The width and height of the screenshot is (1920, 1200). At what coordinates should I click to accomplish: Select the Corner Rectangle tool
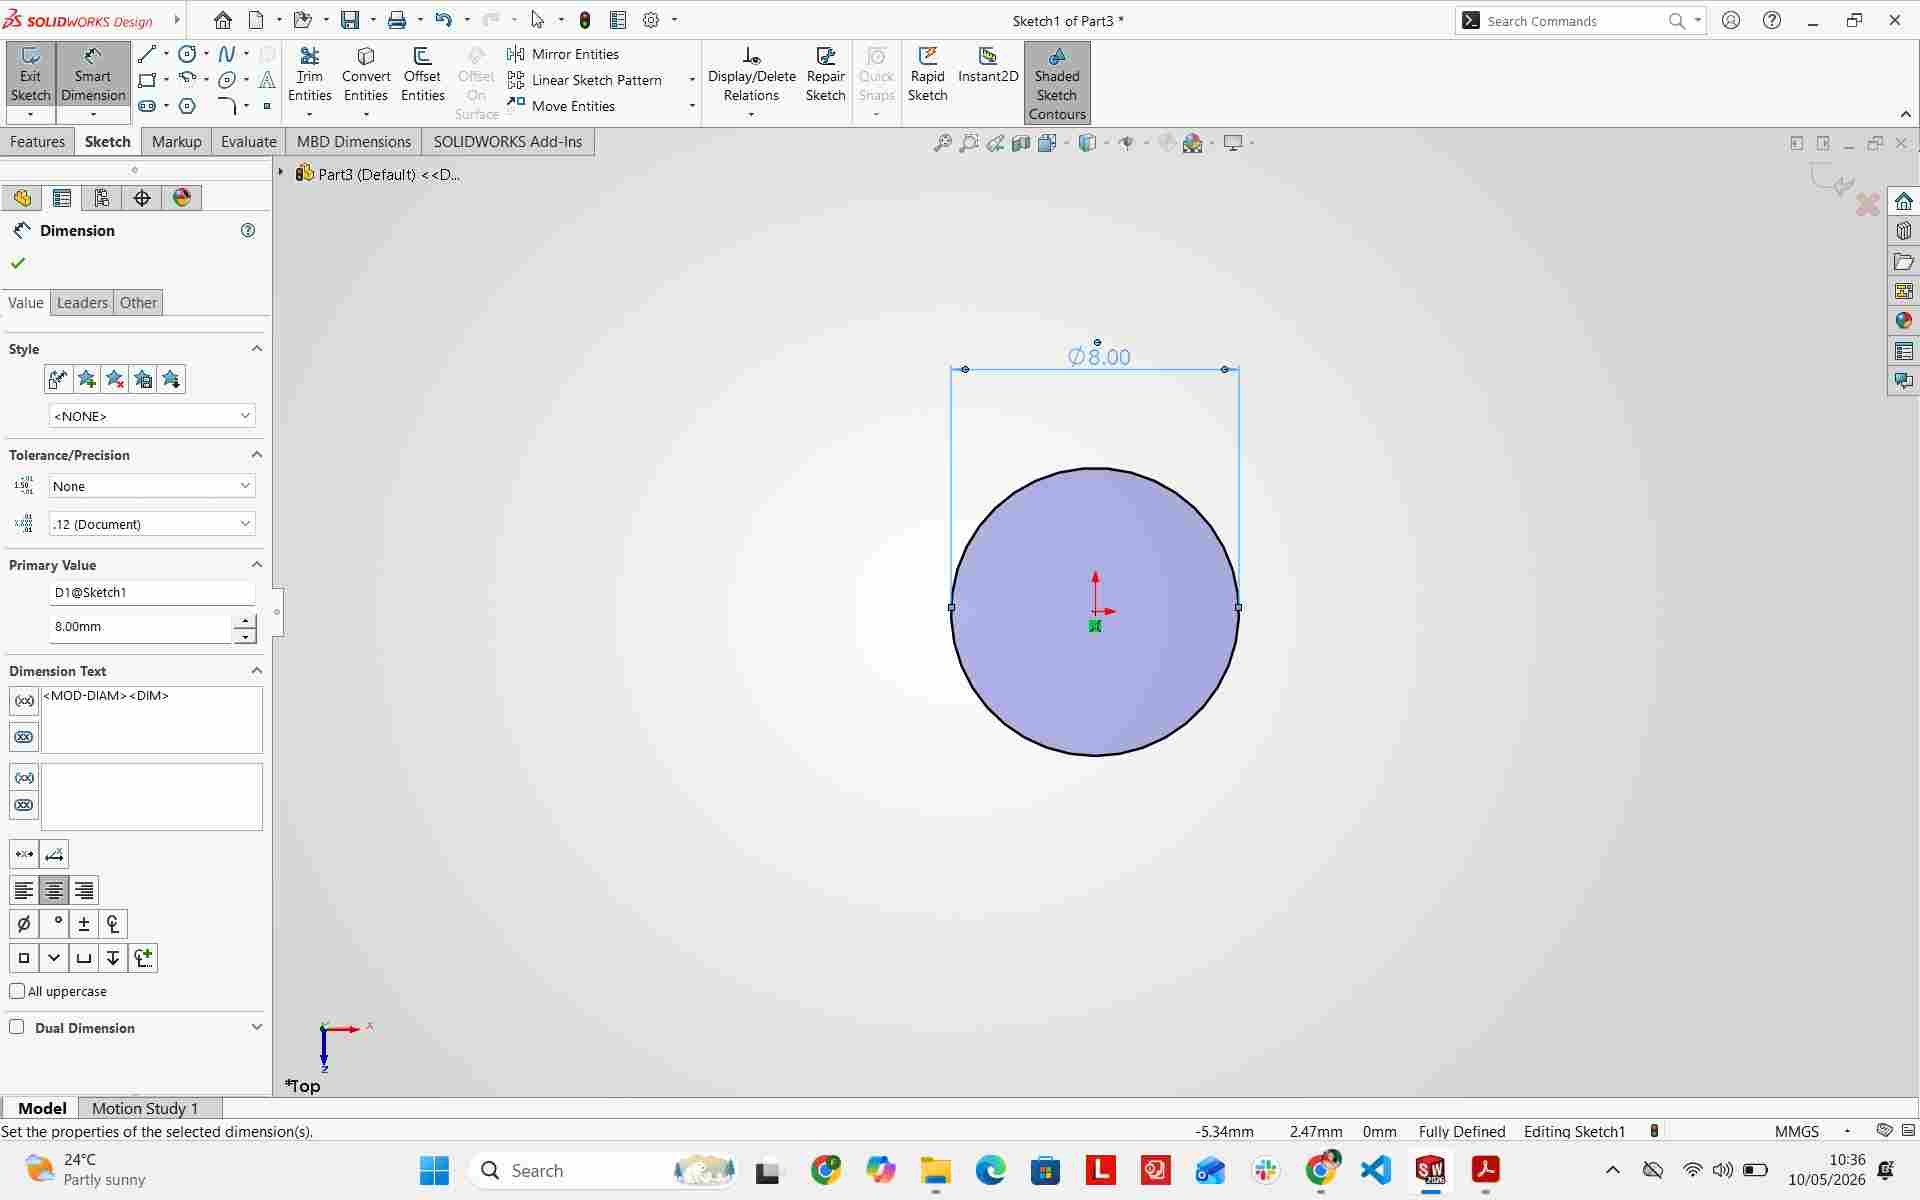tap(147, 80)
